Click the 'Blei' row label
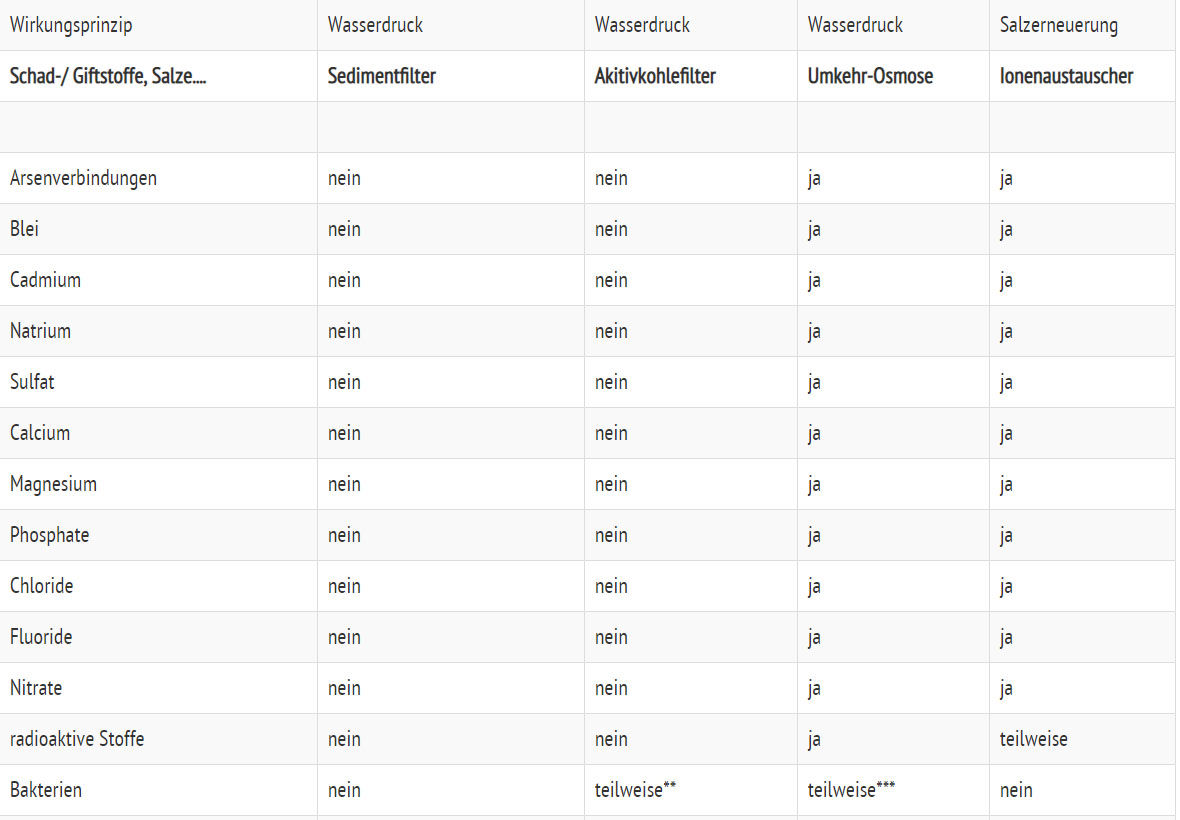The image size is (1180, 820). [x=25, y=229]
